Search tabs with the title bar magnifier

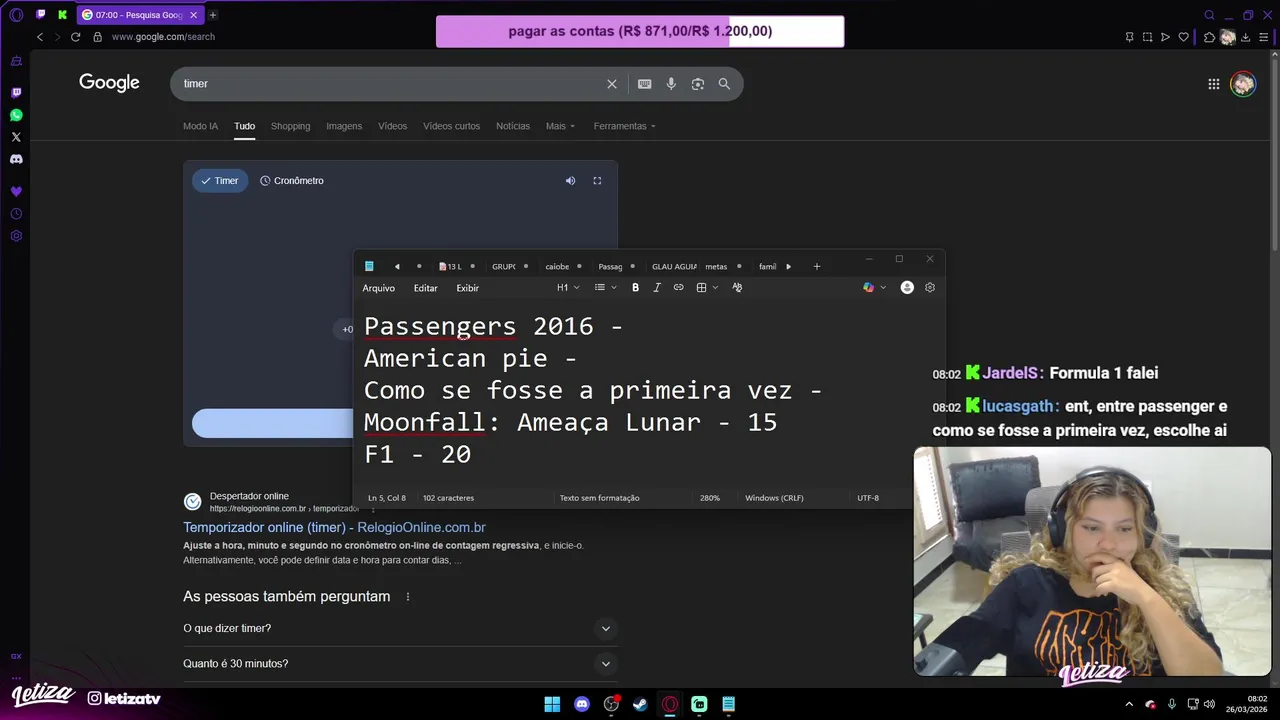click(x=1210, y=15)
